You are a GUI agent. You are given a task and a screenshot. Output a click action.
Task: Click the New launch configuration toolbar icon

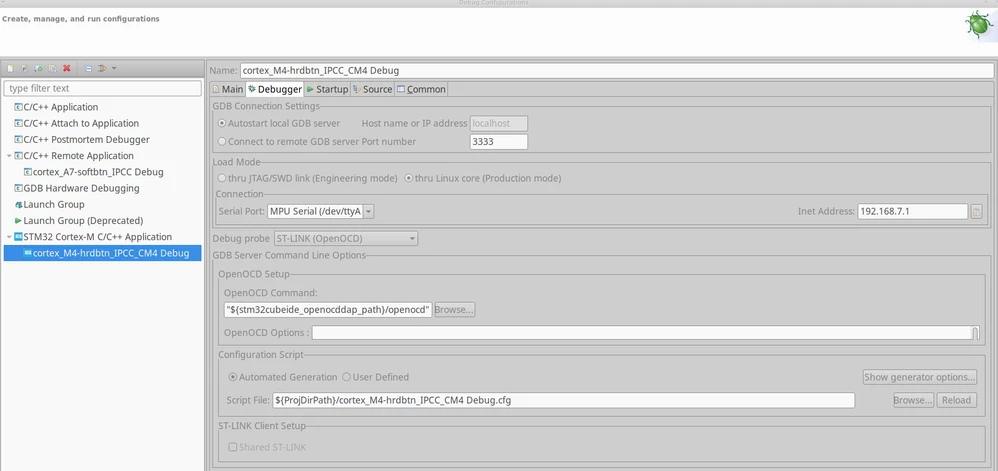(x=10, y=68)
